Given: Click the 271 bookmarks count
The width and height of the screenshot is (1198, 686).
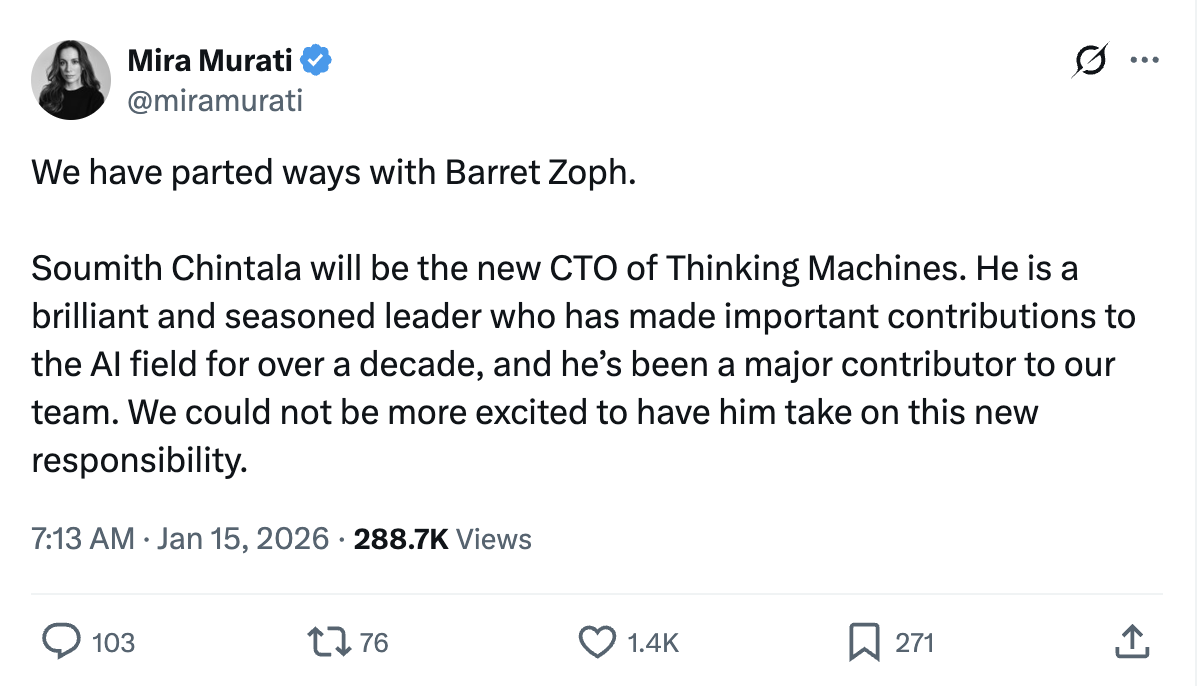Looking at the screenshot, I should point(914,643).
